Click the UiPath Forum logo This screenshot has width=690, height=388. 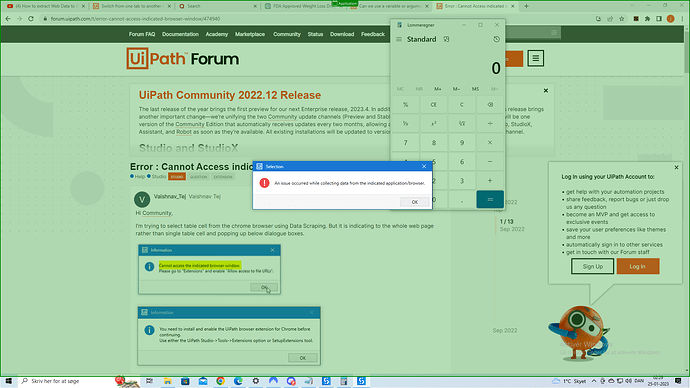[x=183, y=59]
